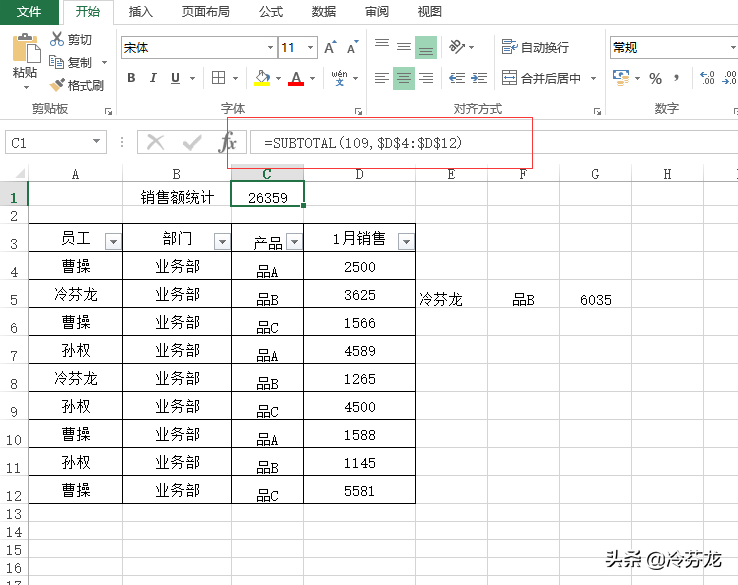Screen dimensions: 738x585
Task: Open the 产品 filter dropdown
Action: tap(294, 242)
